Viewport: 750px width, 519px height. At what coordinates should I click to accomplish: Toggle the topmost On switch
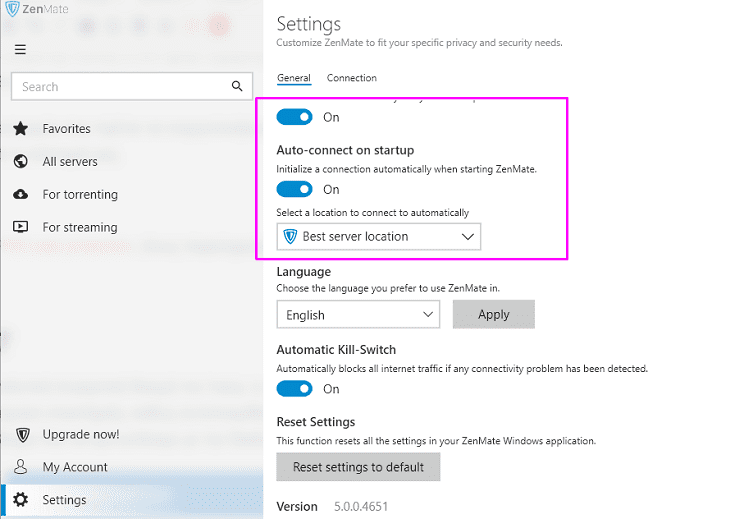click(x=294, y=117)
